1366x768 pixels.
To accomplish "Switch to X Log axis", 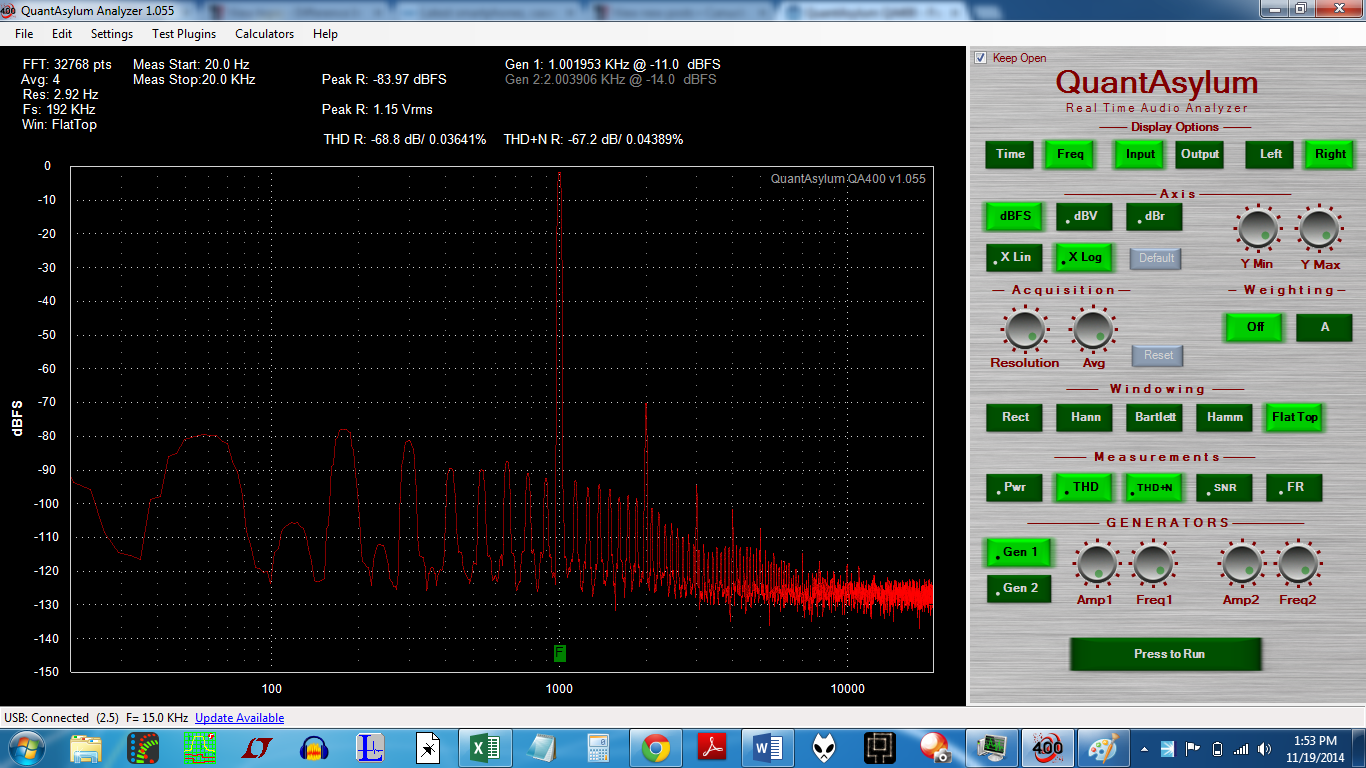I will tap(1084, 257).
